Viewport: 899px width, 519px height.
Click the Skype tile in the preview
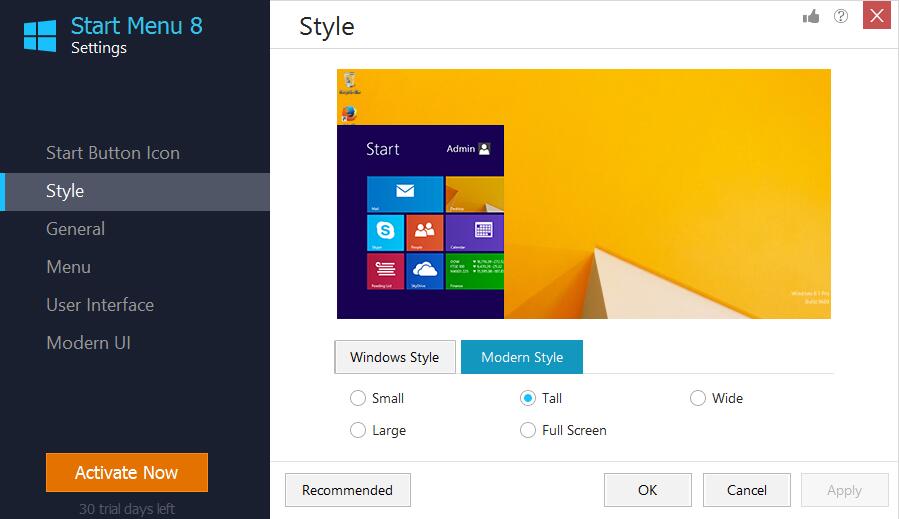385,233
